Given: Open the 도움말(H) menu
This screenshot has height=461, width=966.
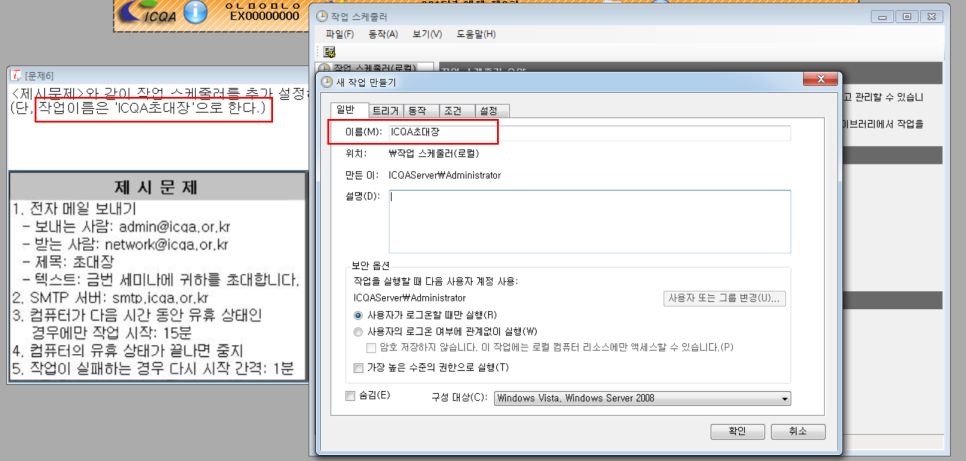Looking at the screenshot, I should click(476, 34).
